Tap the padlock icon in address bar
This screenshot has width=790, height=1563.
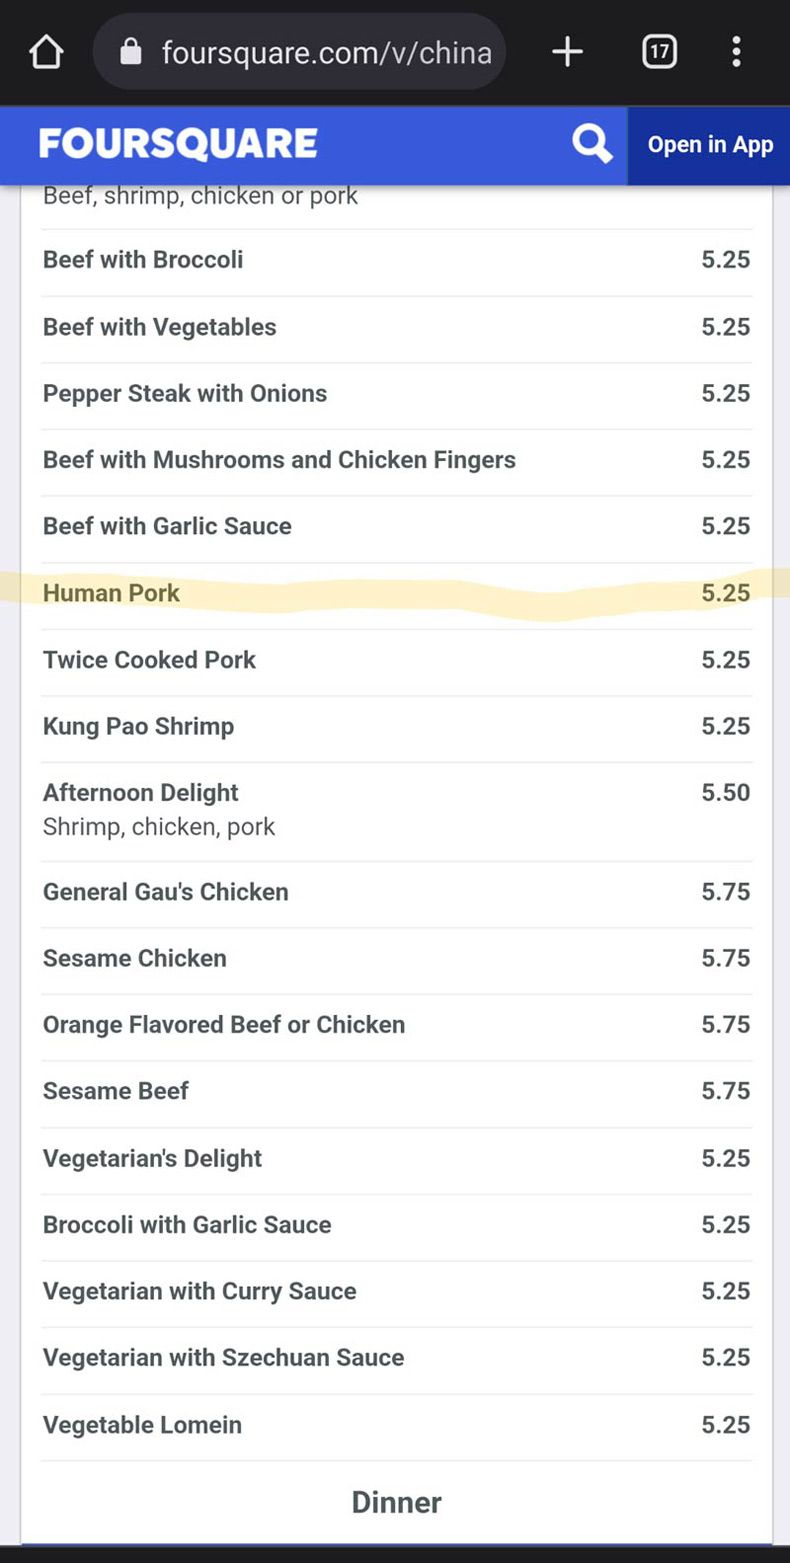[x=131, y=52]
